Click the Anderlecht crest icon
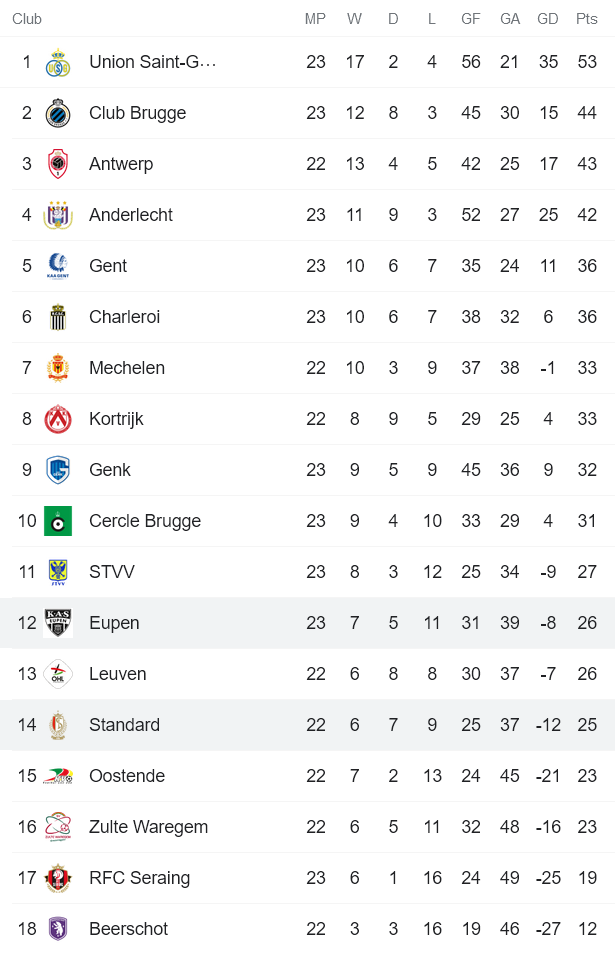Viewport: 615px width, 970px height. 59,214
